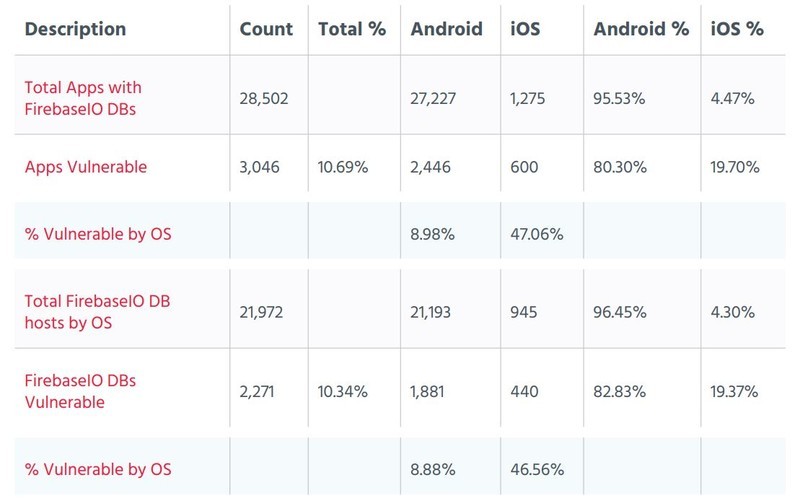Click FirebaseIO DBs Vulnerable label
This screenshot has width=800, height=501.
80,391
